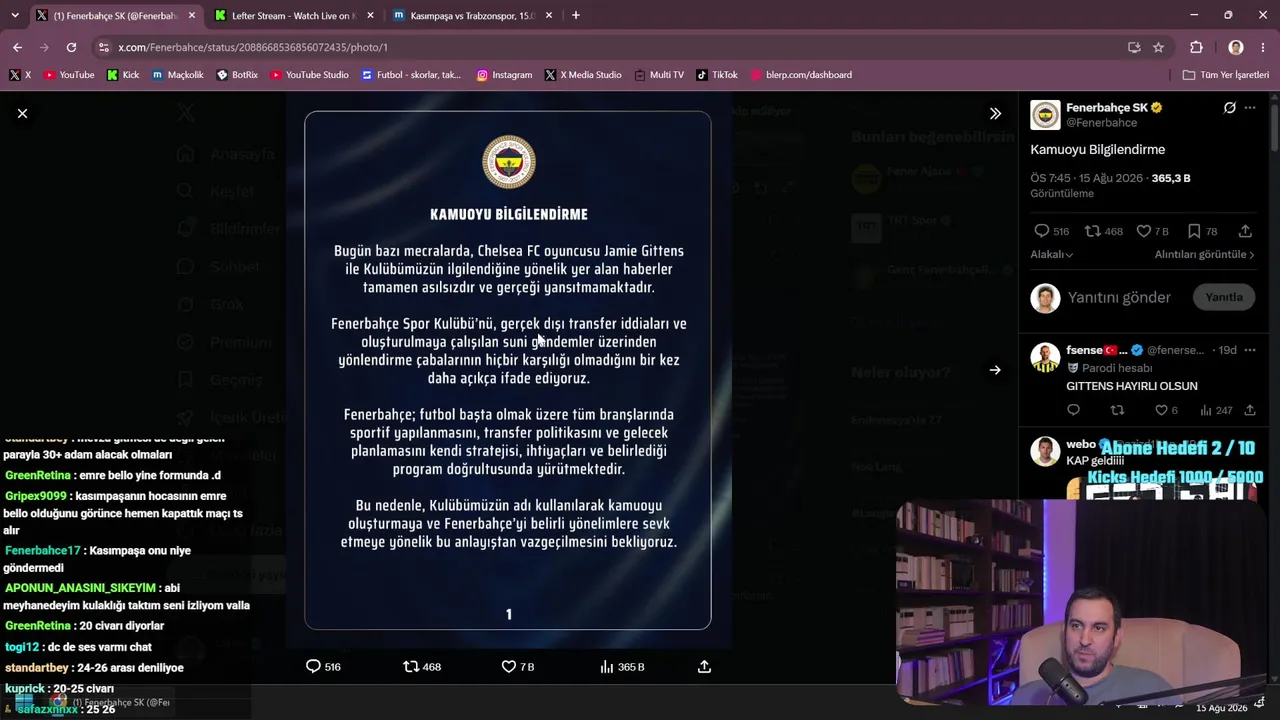The image size is (1280, 720).
Task: Repost icon in side panel showing 468
Action: (1092, 231)
